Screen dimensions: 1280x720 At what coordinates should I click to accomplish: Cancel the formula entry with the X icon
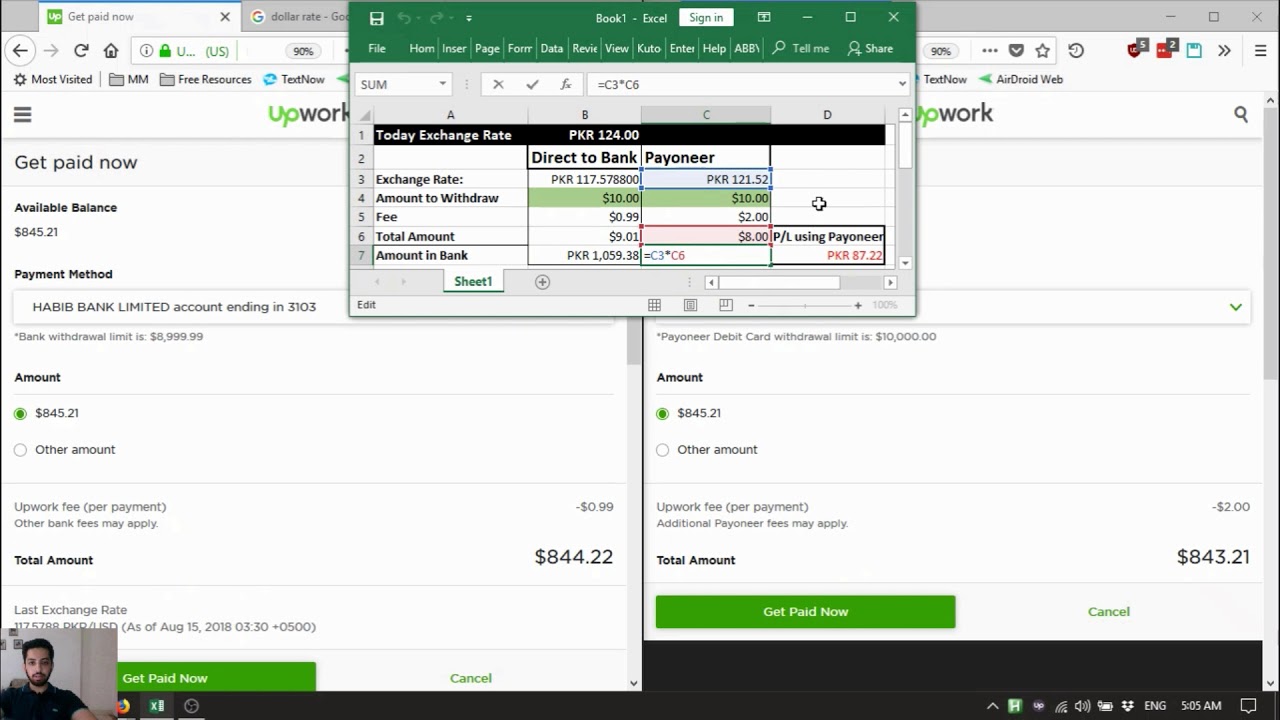(498, 85)
